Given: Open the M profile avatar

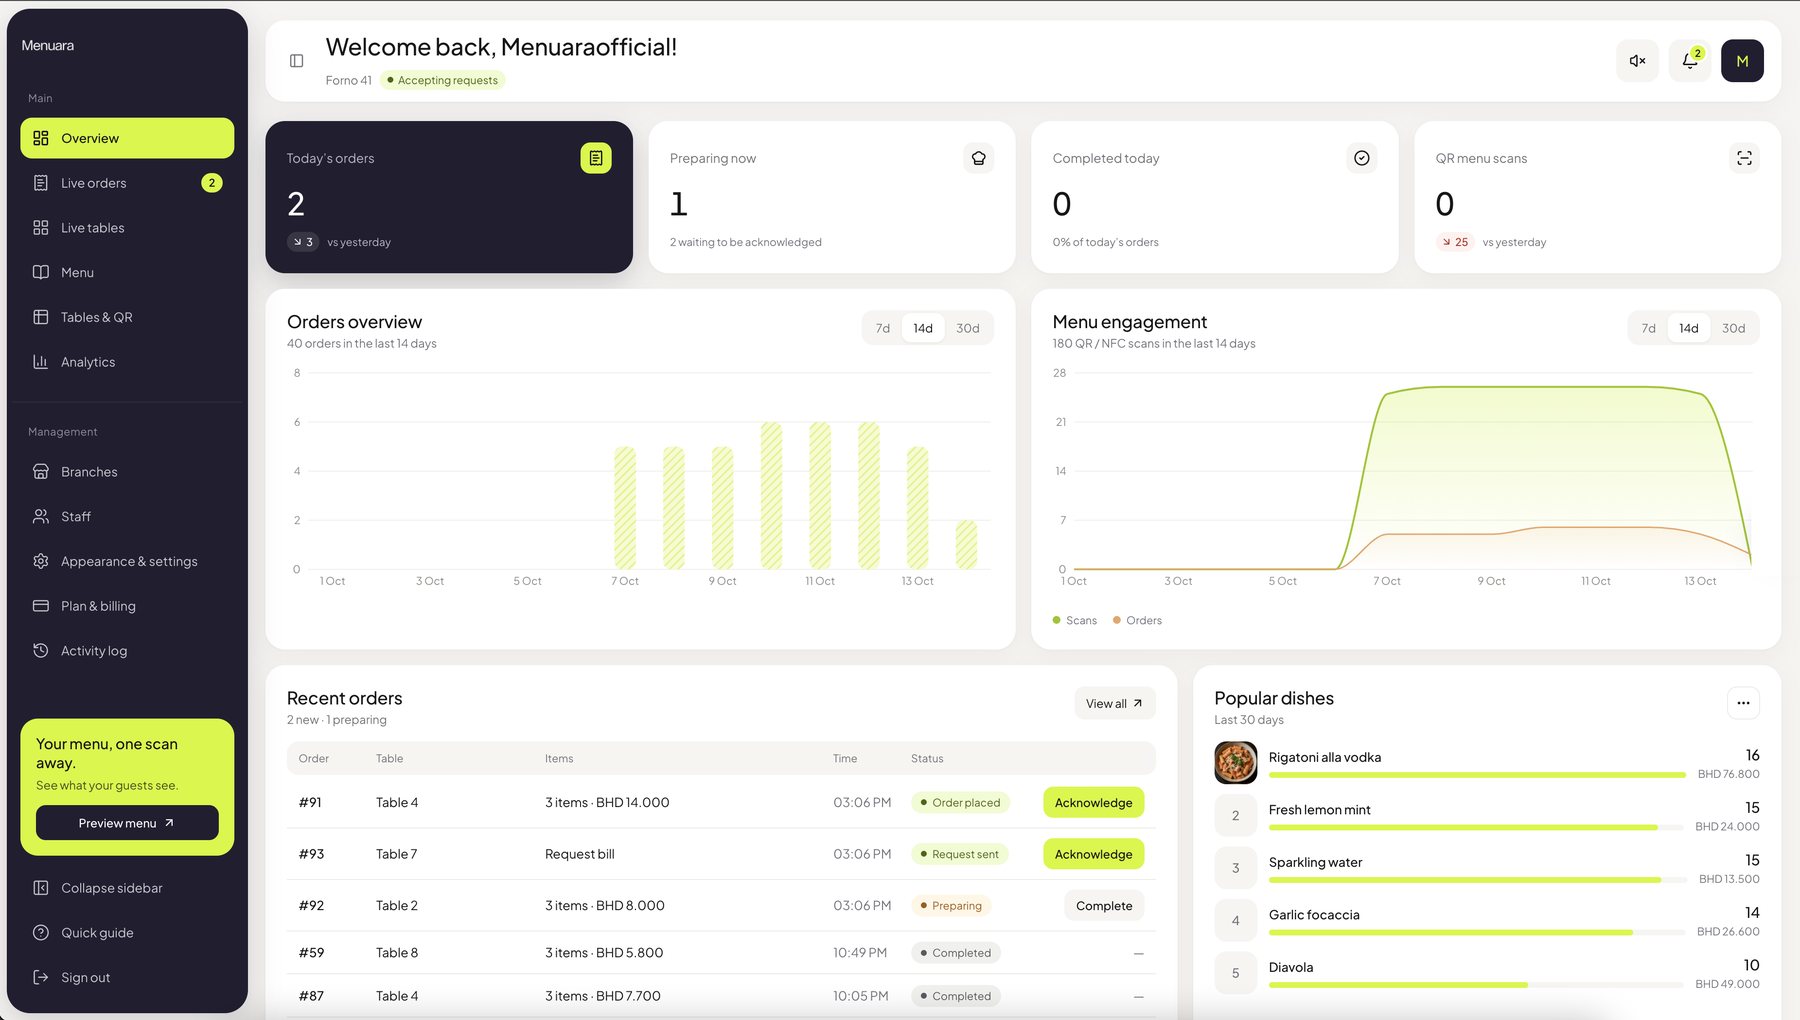Looking at the screenshot, I should point(1742,61).
